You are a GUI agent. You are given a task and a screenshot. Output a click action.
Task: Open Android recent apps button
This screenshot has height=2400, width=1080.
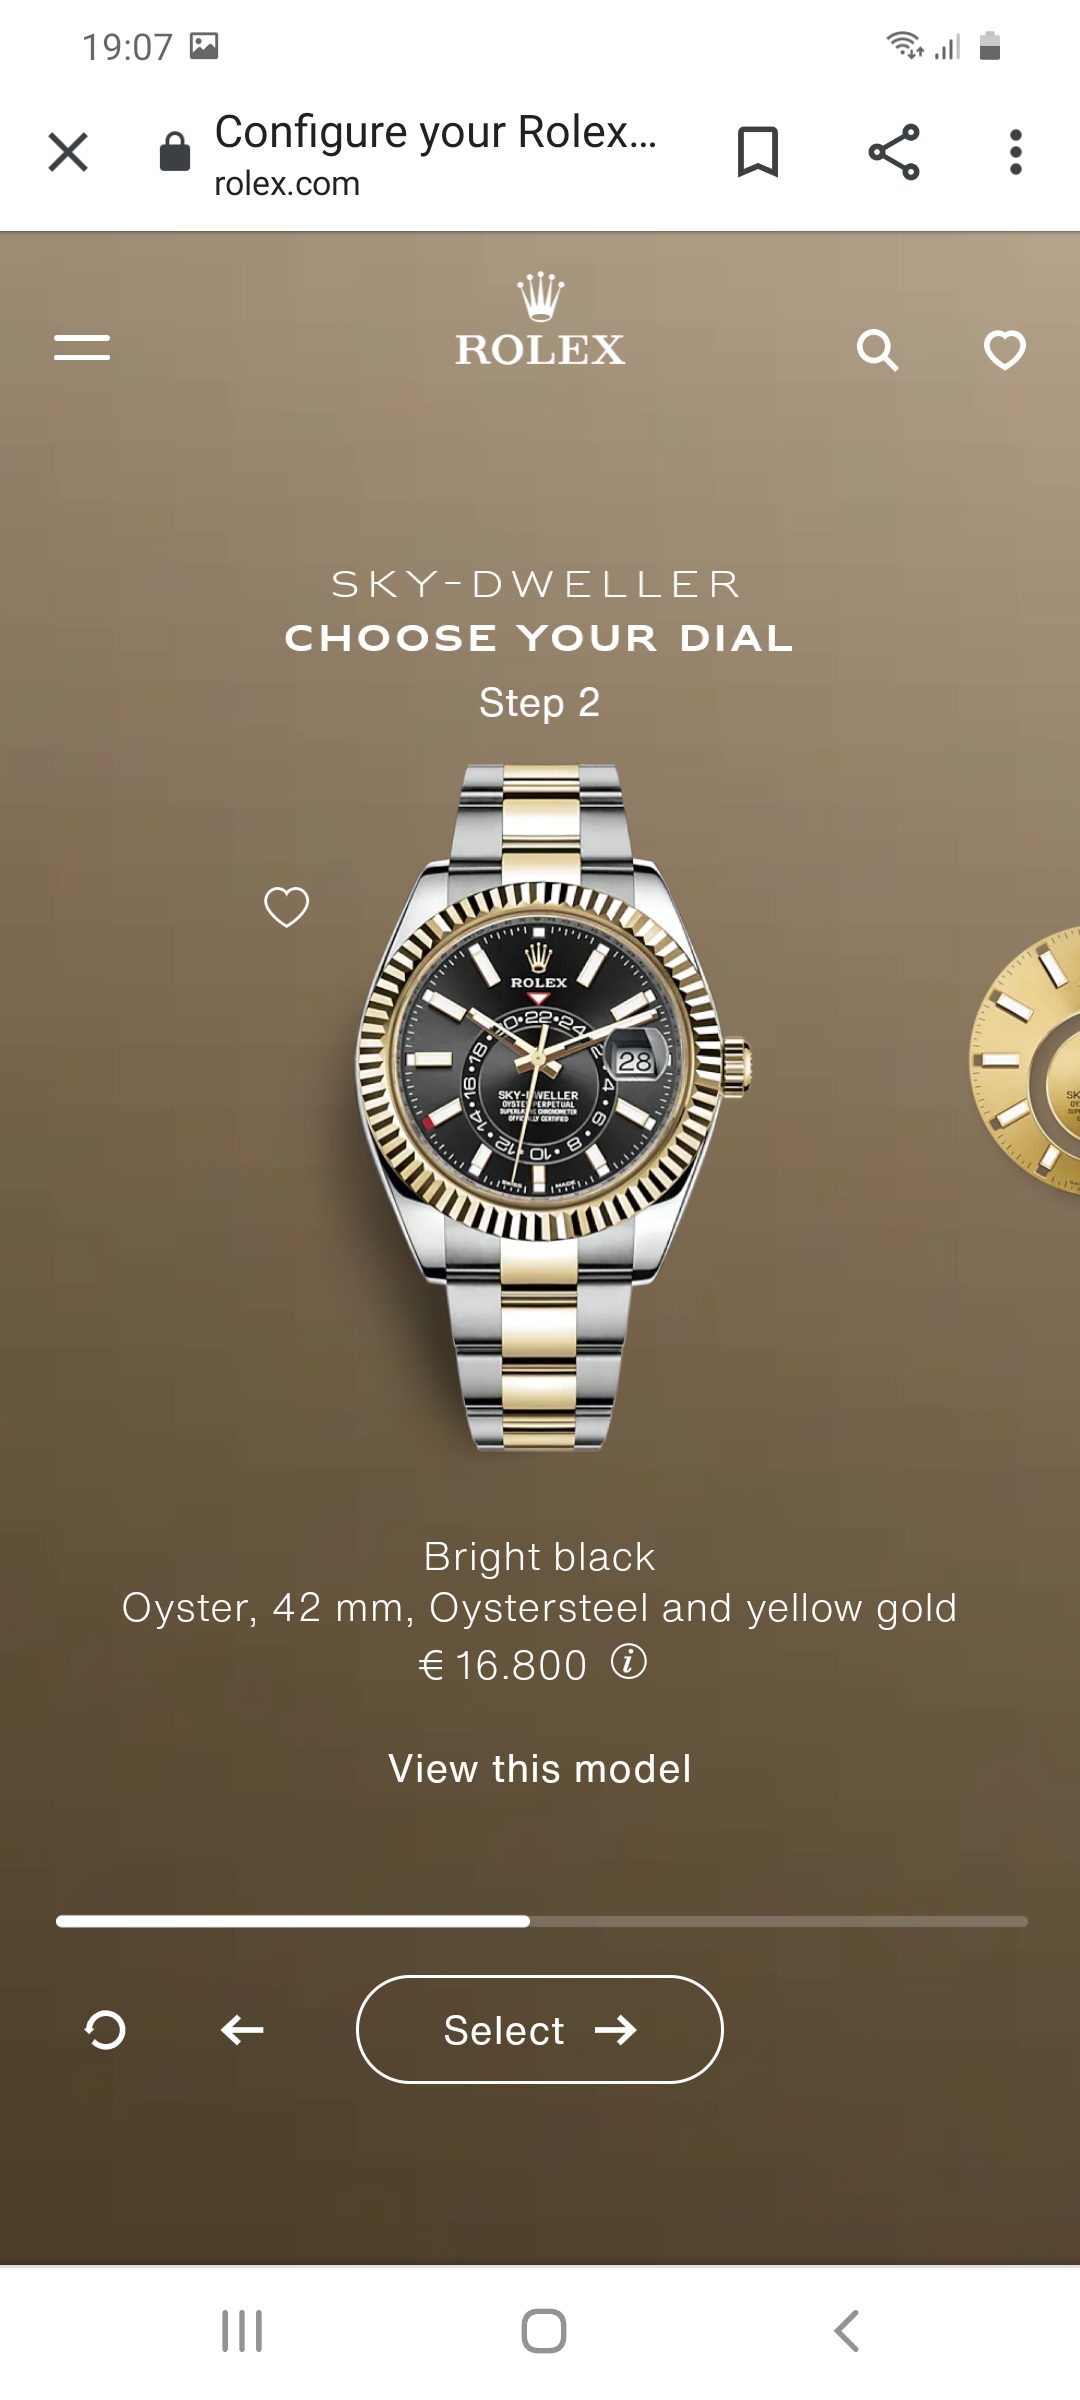tap(242, 2331)
